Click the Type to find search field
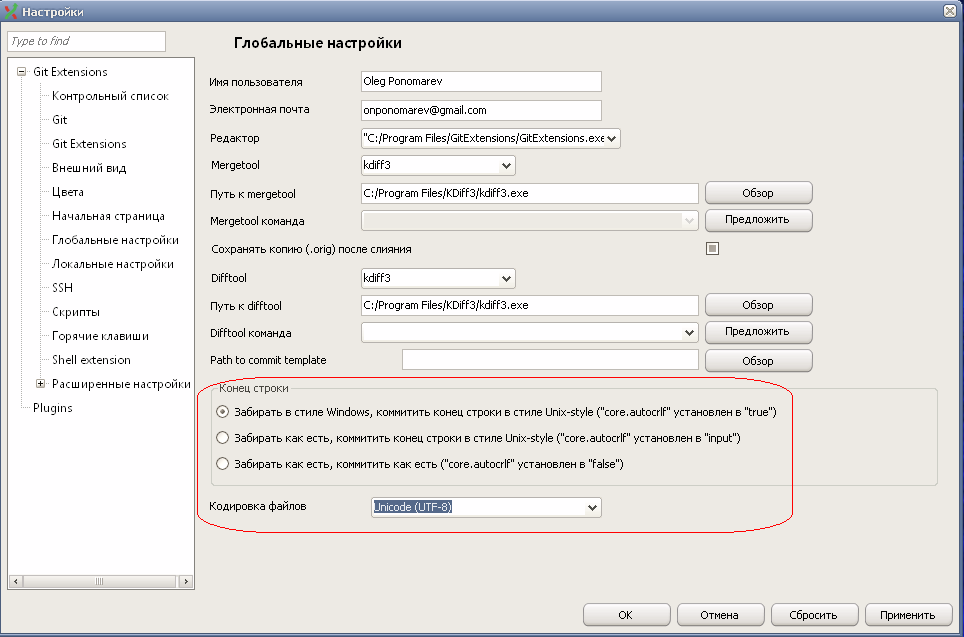964x637 pixels. tap(86, 41)
